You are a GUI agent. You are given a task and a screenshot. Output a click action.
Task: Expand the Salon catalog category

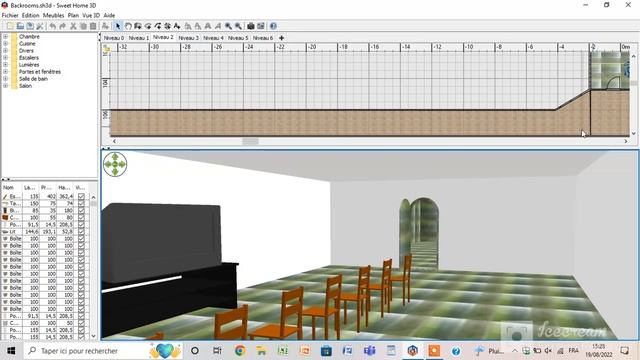5,86
